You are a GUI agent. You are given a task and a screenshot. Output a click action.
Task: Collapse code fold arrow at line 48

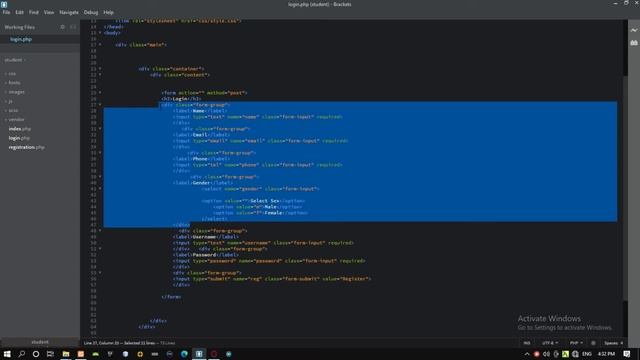click(x=100, y=231)
